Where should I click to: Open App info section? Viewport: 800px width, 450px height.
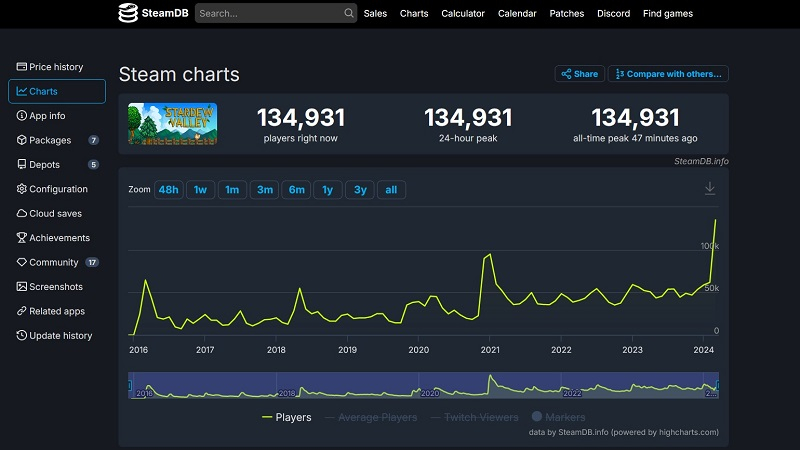point(57,116)
